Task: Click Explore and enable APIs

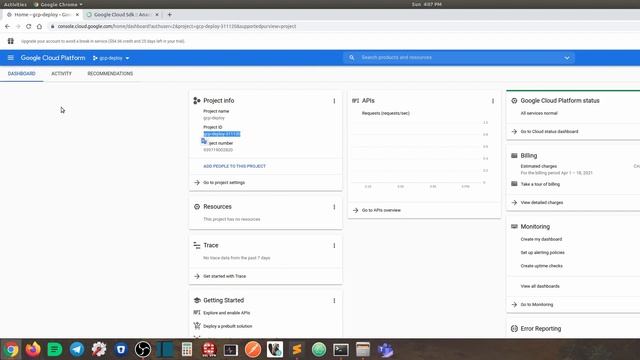Action: [x=227, y=313]
